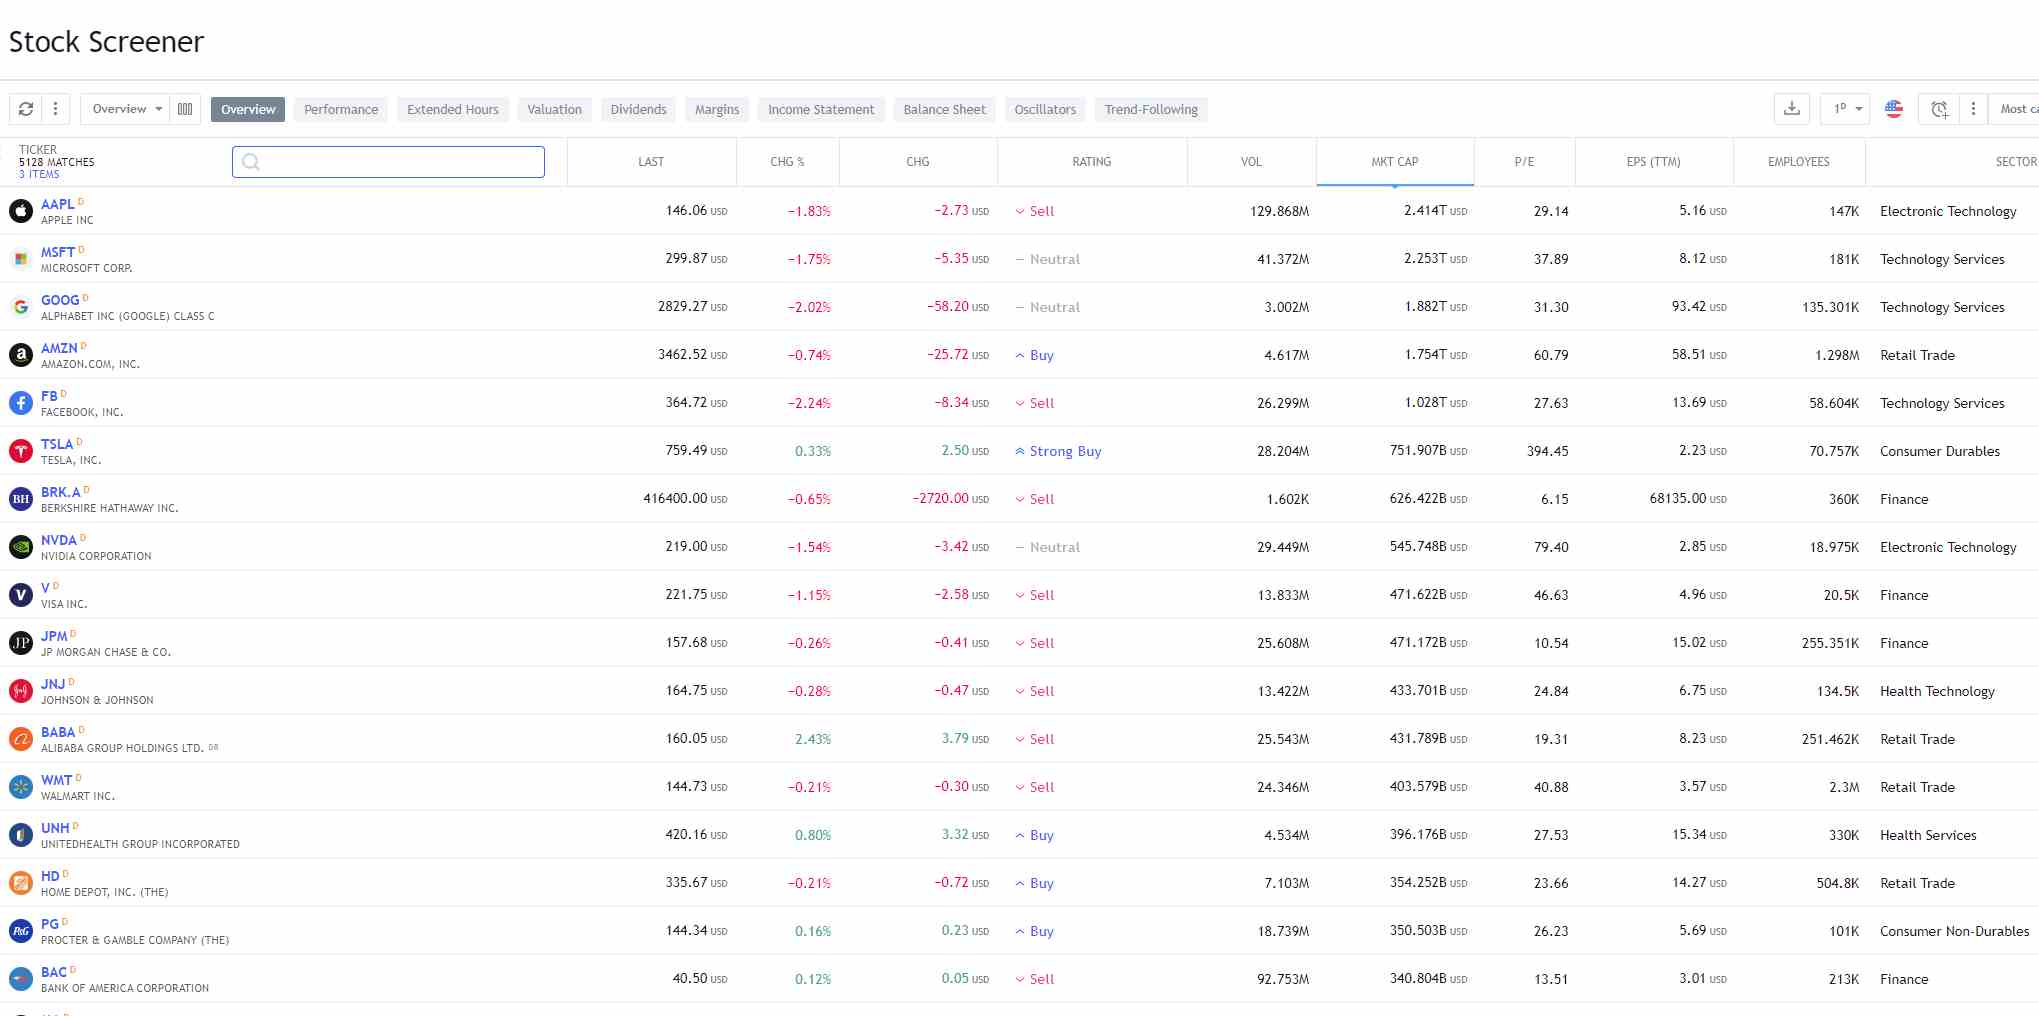Open the three-dot menu beside alert icon
The height and width of the screenshot is (1016, 2039).
[x=1973, y=109]
